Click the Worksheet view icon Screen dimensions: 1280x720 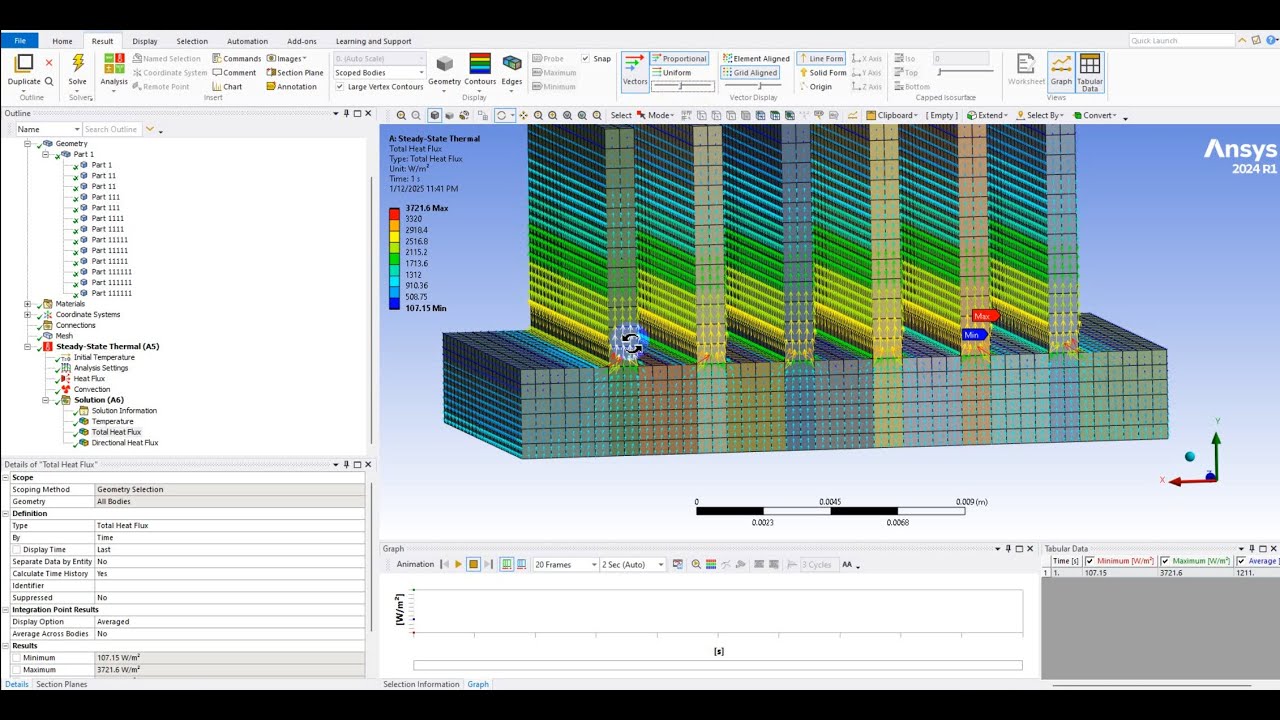(1026, 69)
